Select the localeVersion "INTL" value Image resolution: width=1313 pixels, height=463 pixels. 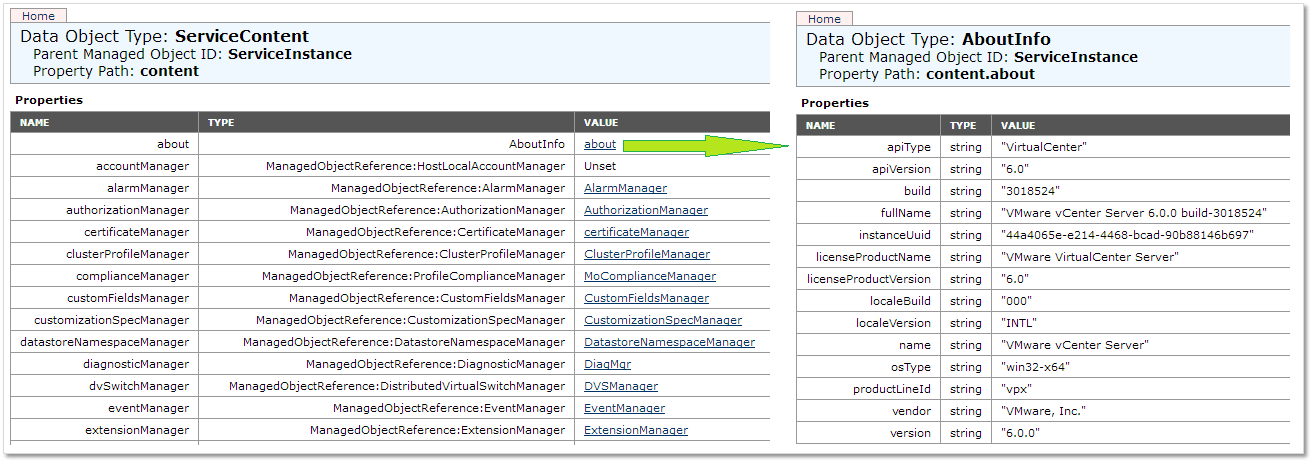(1018, 323)
